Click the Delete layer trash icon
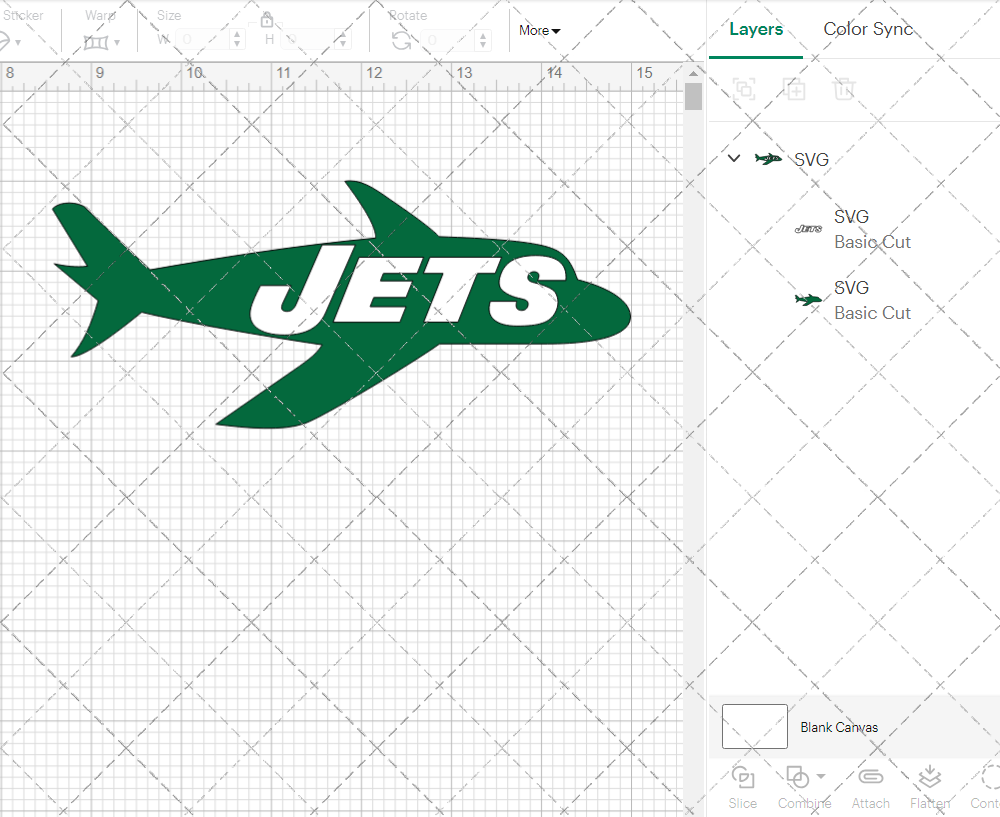The height and width of the screenshot is (817, 1000). coord(844,89)
